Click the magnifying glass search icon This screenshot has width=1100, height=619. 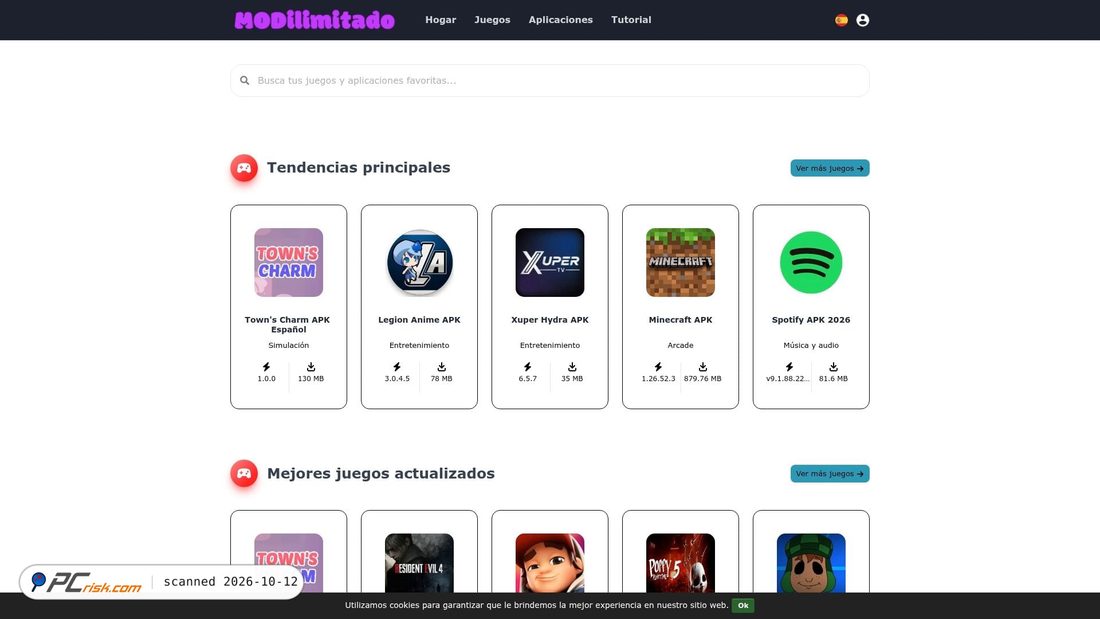pos(245,81)
